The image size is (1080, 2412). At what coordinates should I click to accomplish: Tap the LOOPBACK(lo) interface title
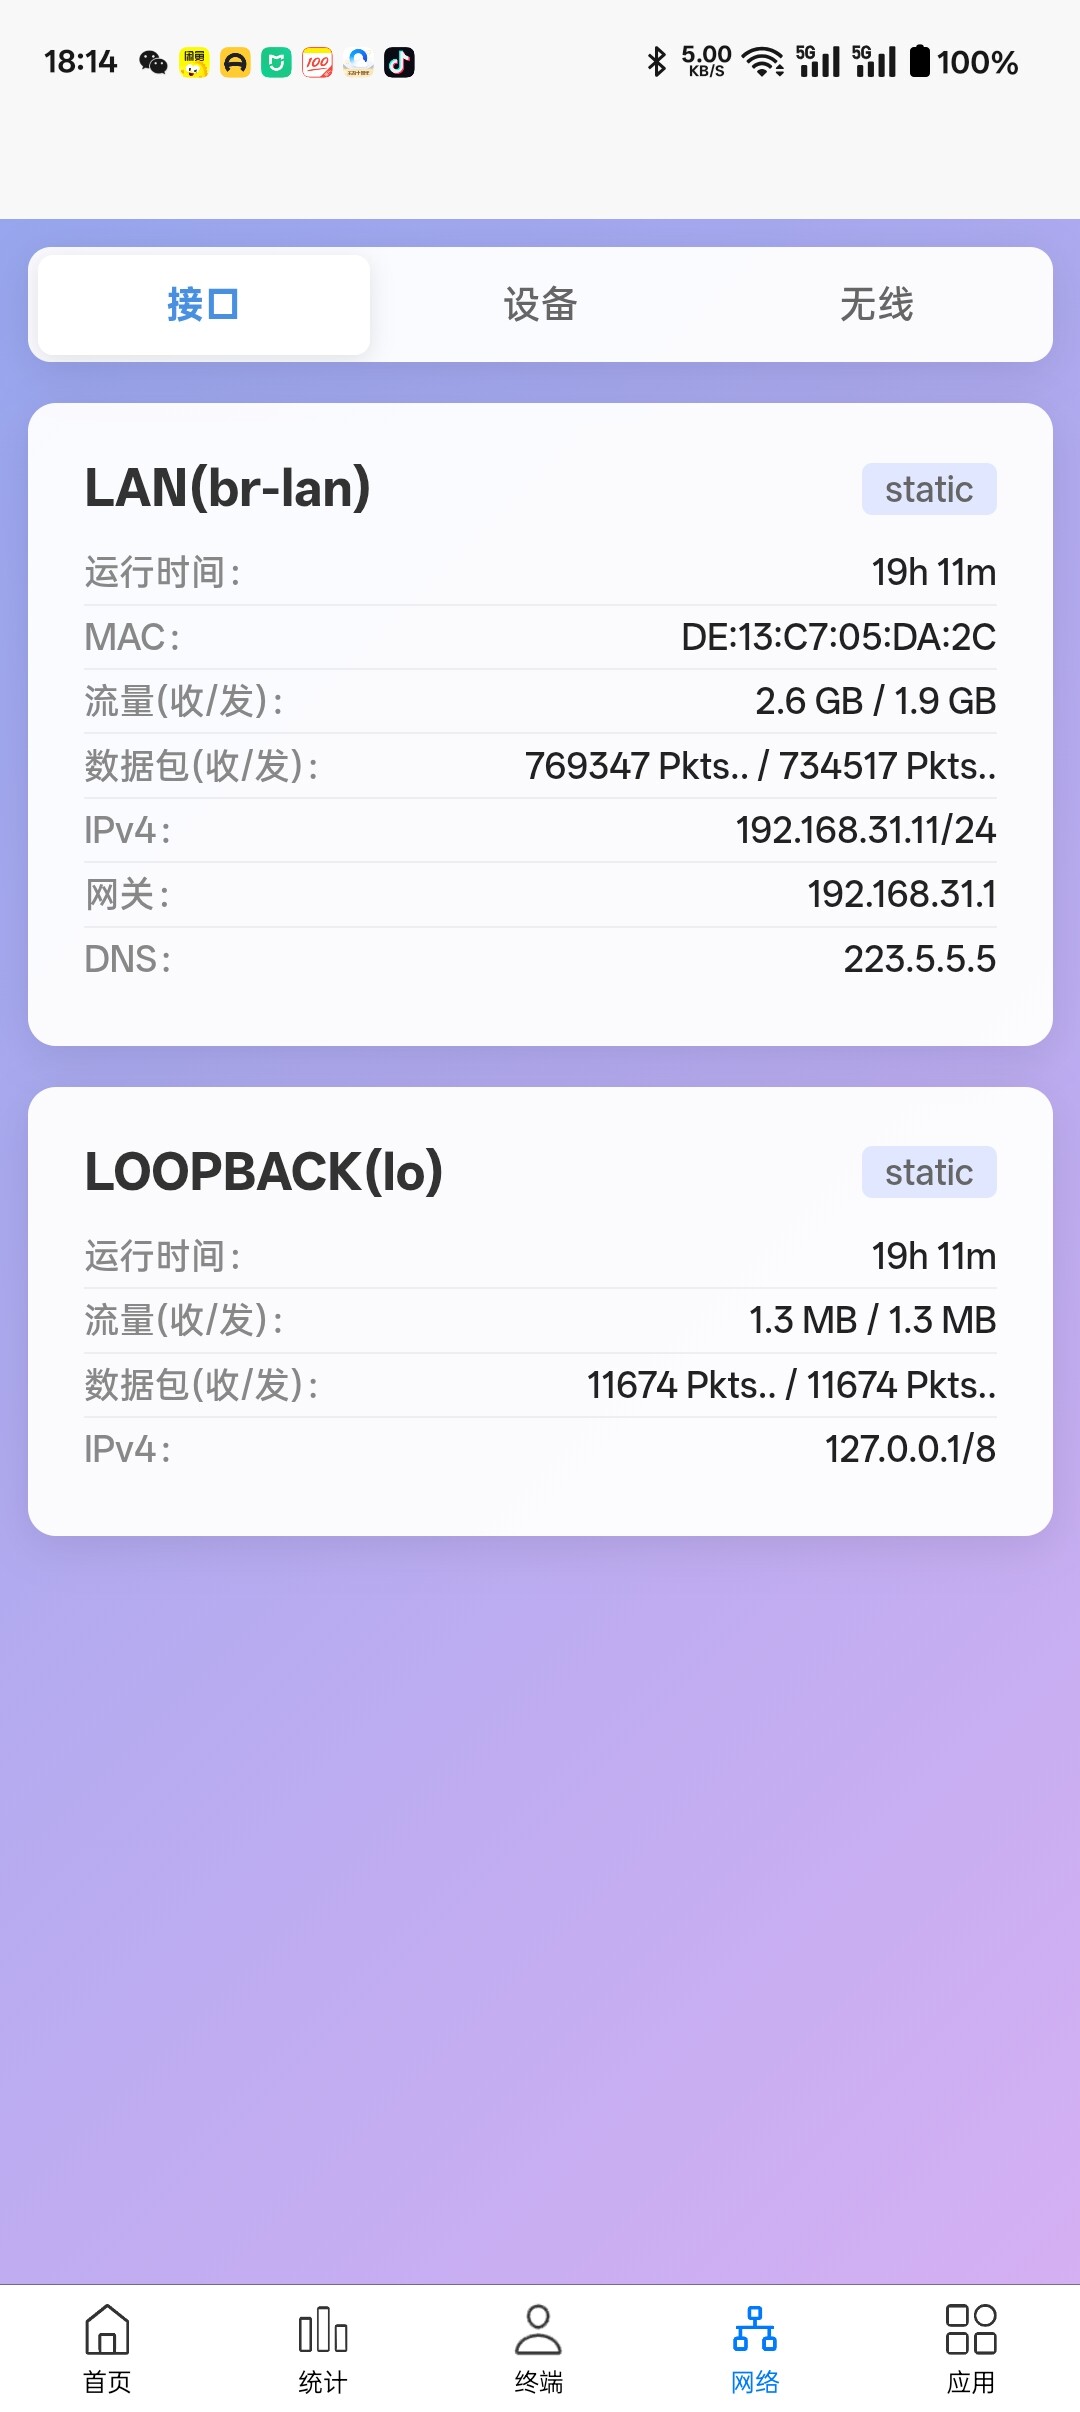click(x=264, y=1172)
